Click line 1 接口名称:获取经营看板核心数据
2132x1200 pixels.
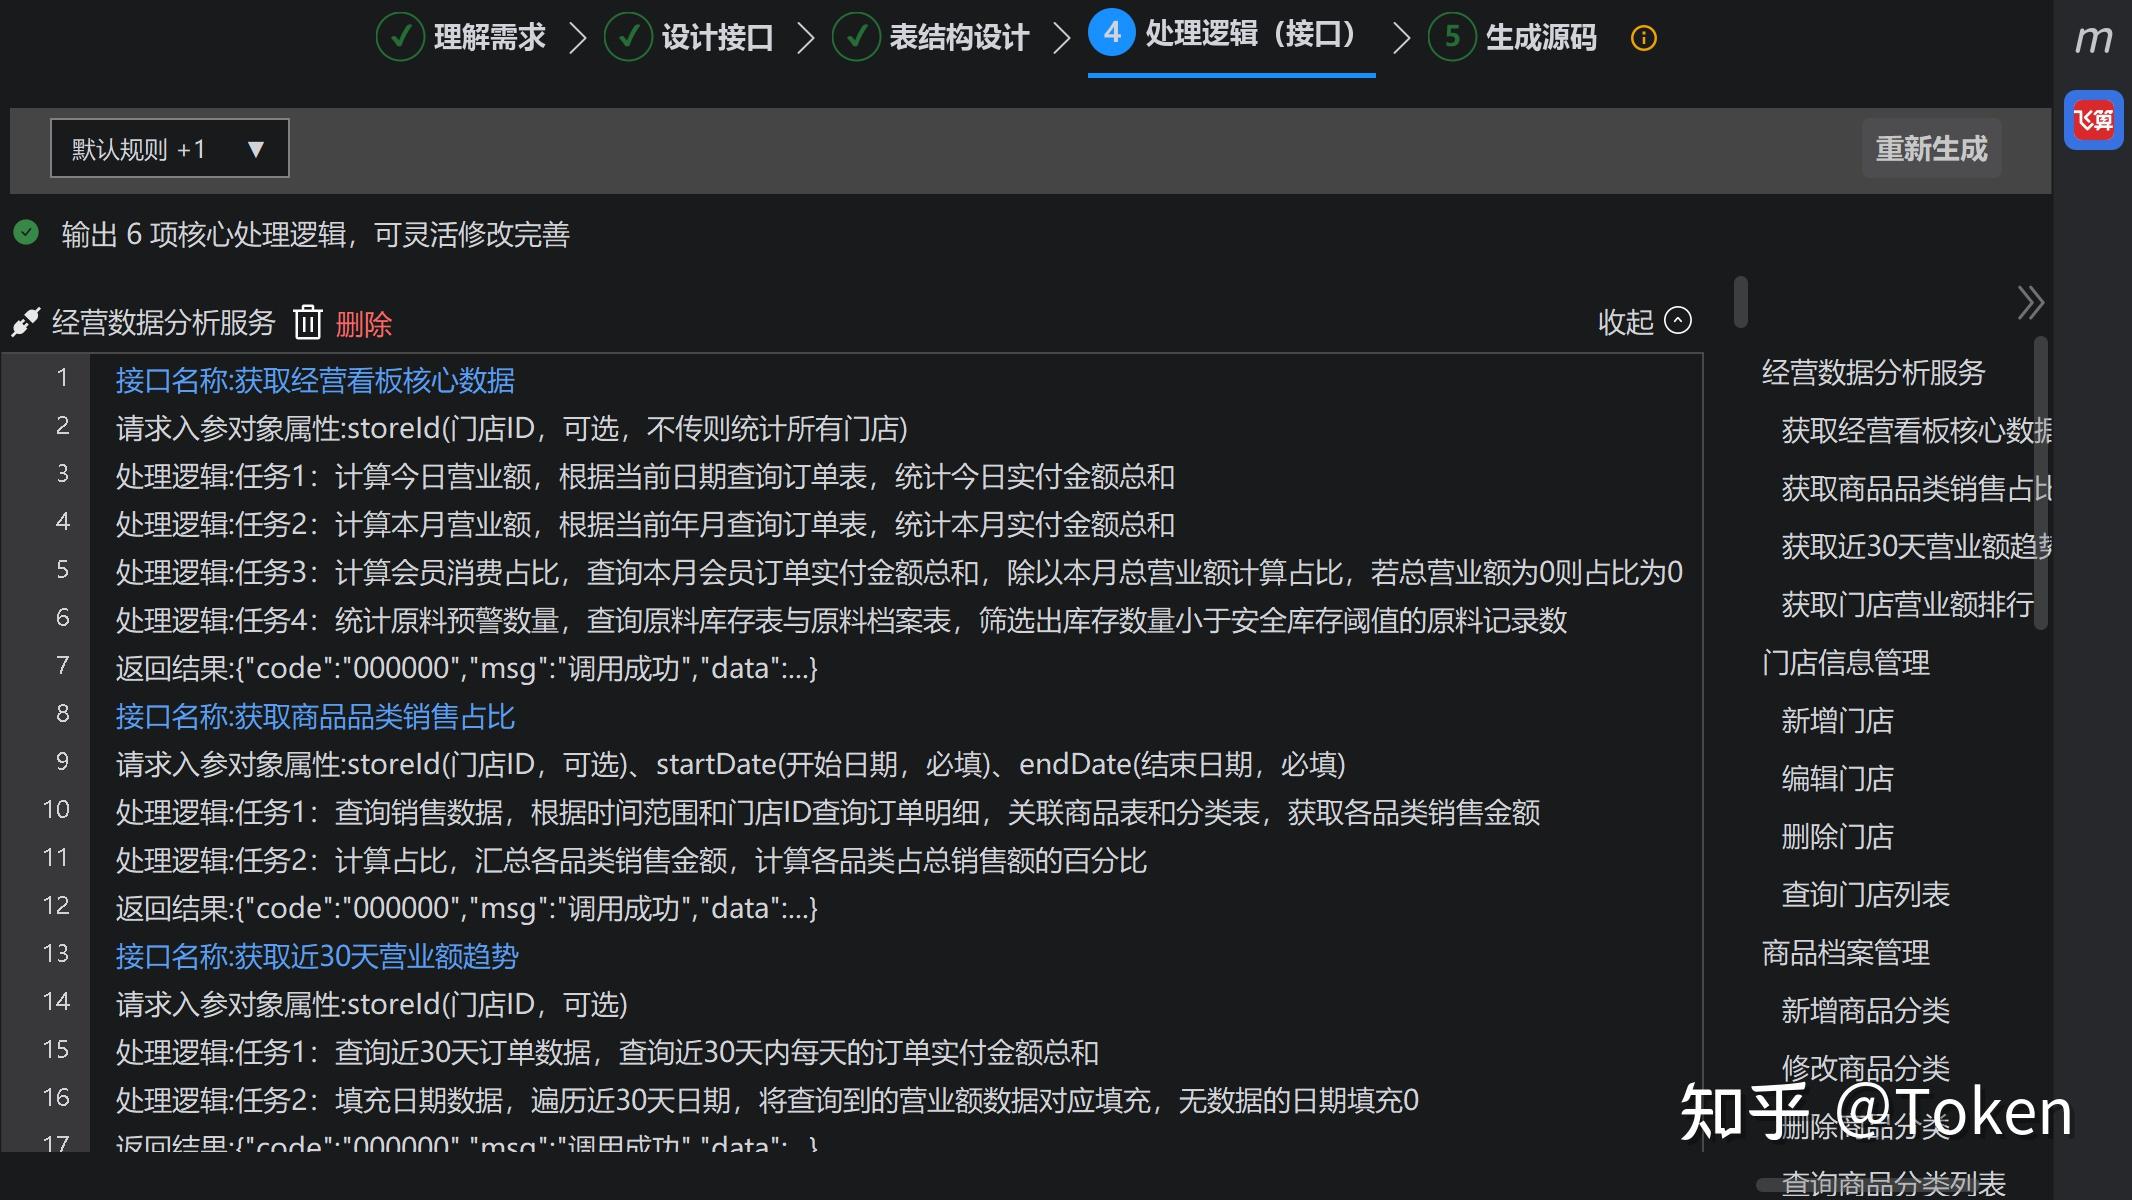(x=315, y=380)
